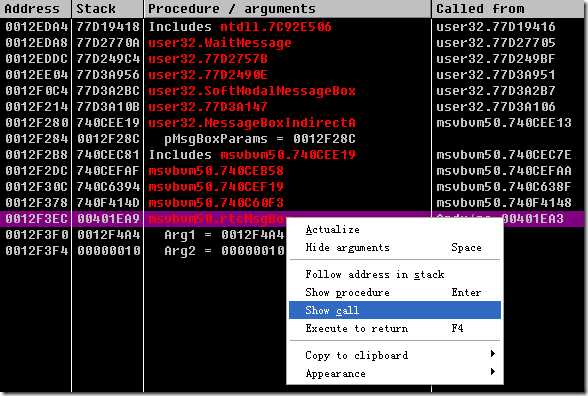Screen dimensions: 588x396
Task: Click stack value 77D3A956
Action: [x=108, y=75]
